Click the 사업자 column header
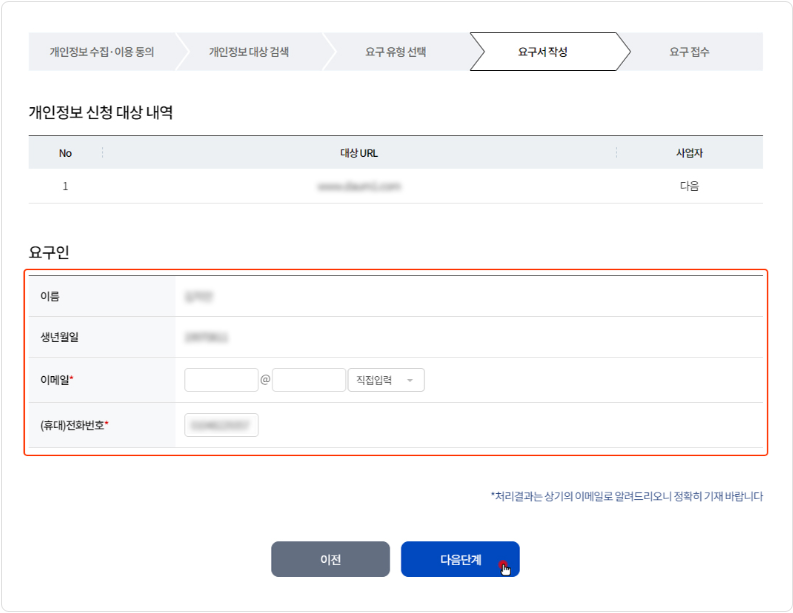 (x=689, y=153)
